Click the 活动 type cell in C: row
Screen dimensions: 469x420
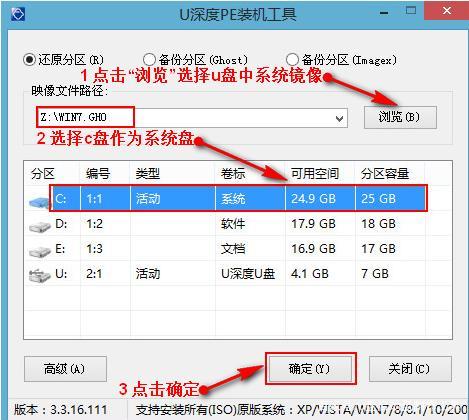click(x=148, y=199)
